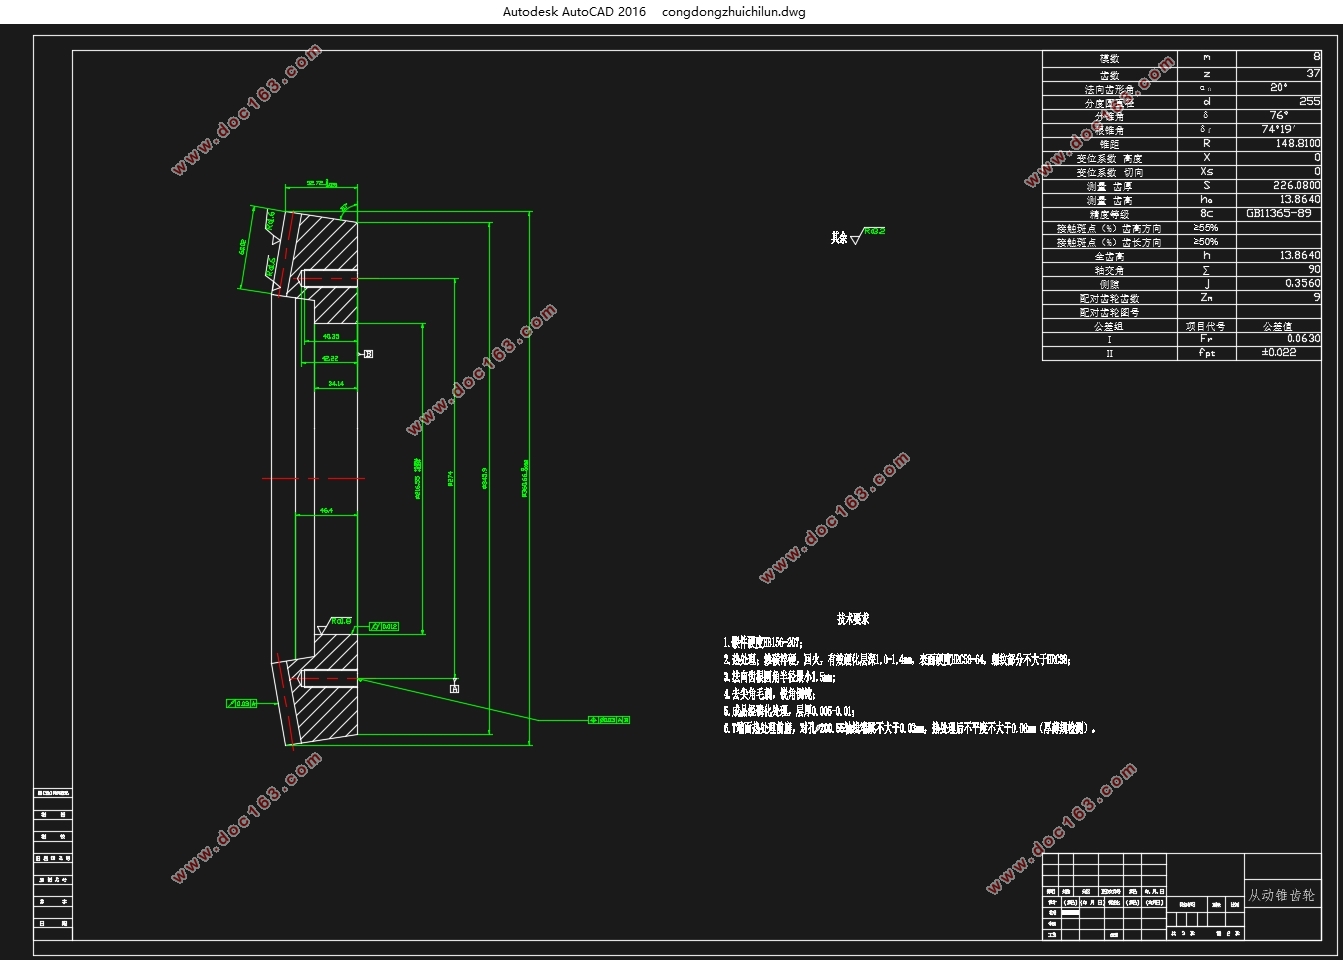This screenshot has width=1343, height=960.
Task: Select the GB11365-89 standard cell
Action: tap(1279, 213)
